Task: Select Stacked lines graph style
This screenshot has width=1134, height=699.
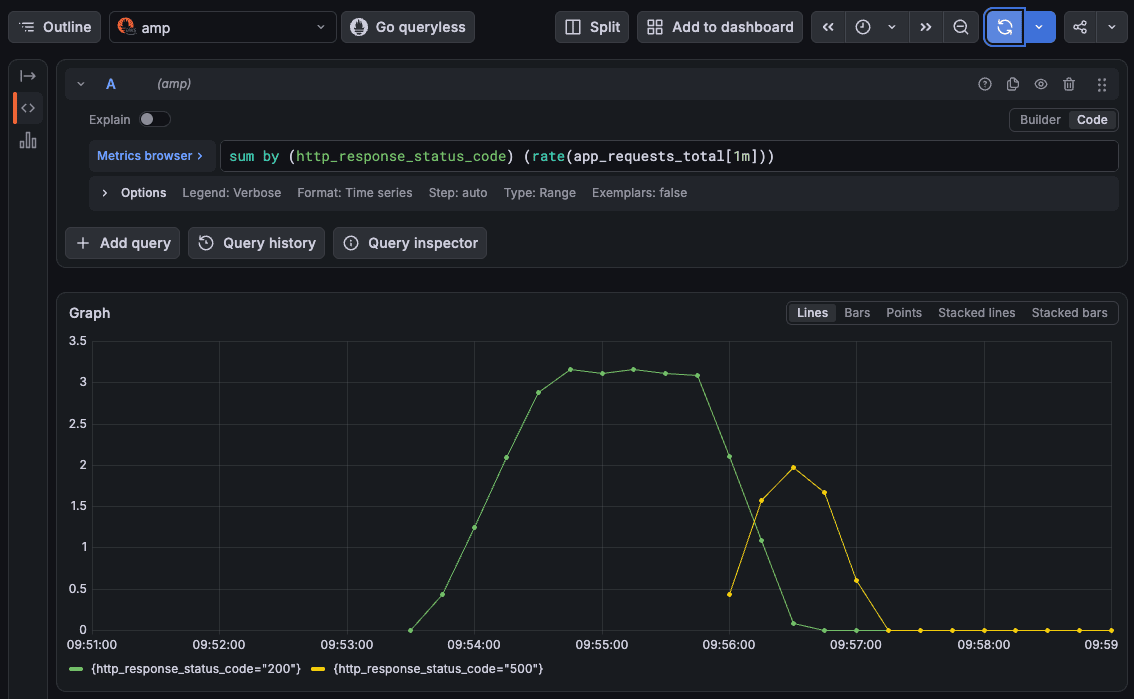Action: pos(976,313)
